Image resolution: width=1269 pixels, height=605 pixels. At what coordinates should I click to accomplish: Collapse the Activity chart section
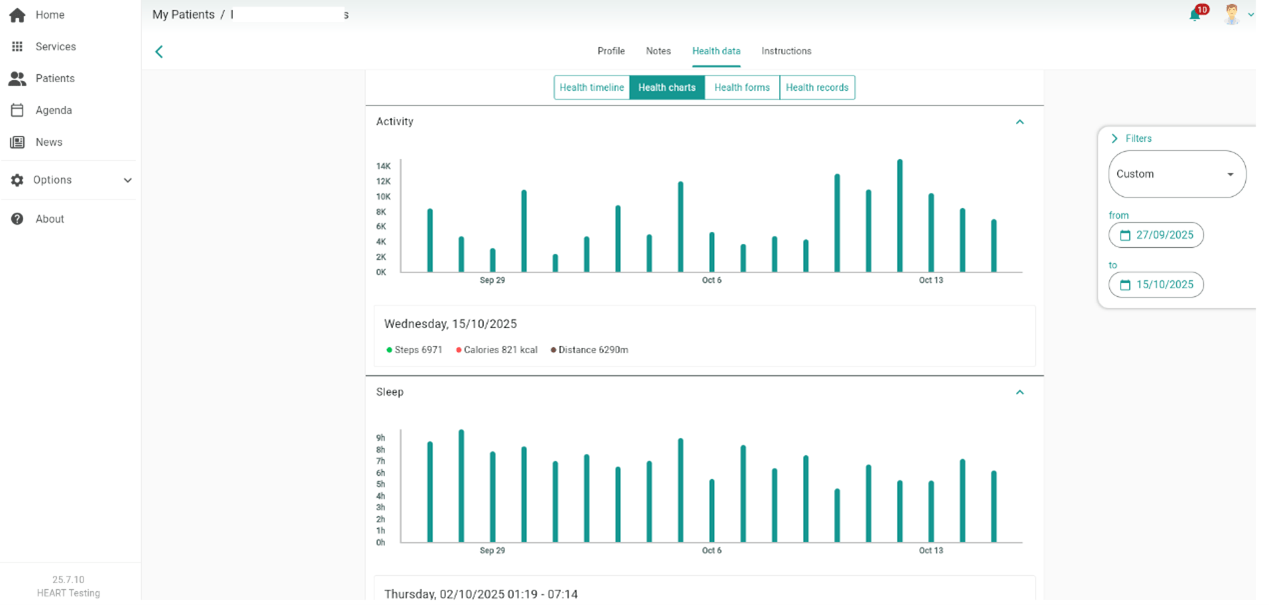tap(1020, 122)
